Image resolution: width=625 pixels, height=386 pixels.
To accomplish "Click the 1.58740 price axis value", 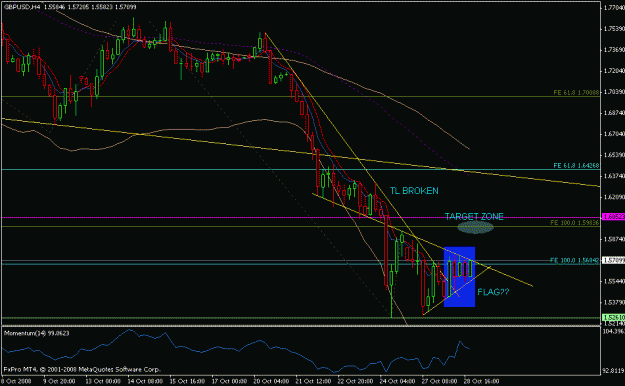I will click(614, 239).
